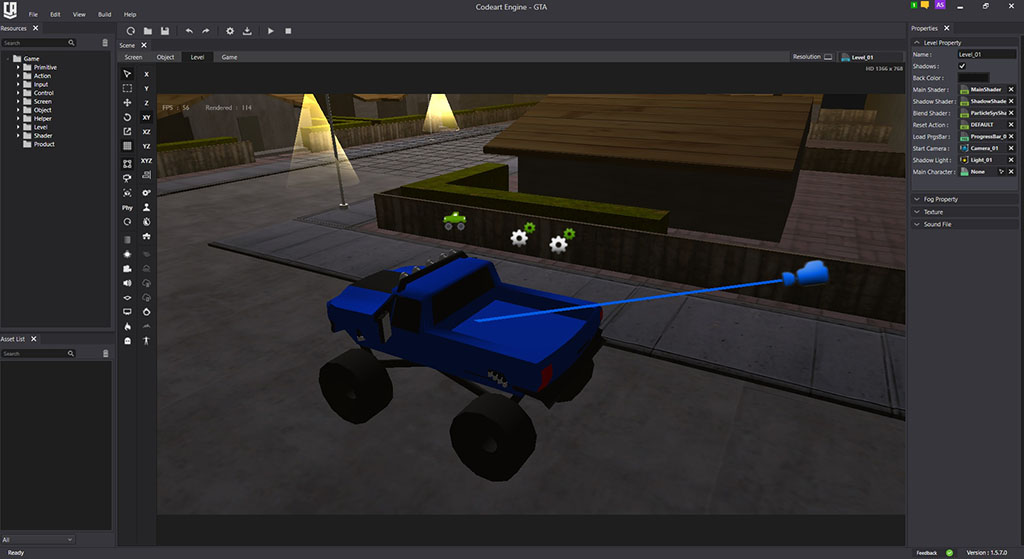The width and height of the screenshot is (1024, 559).
Task: Choose the rotate tool in left toolbar
Action: [x=127, y=118]
